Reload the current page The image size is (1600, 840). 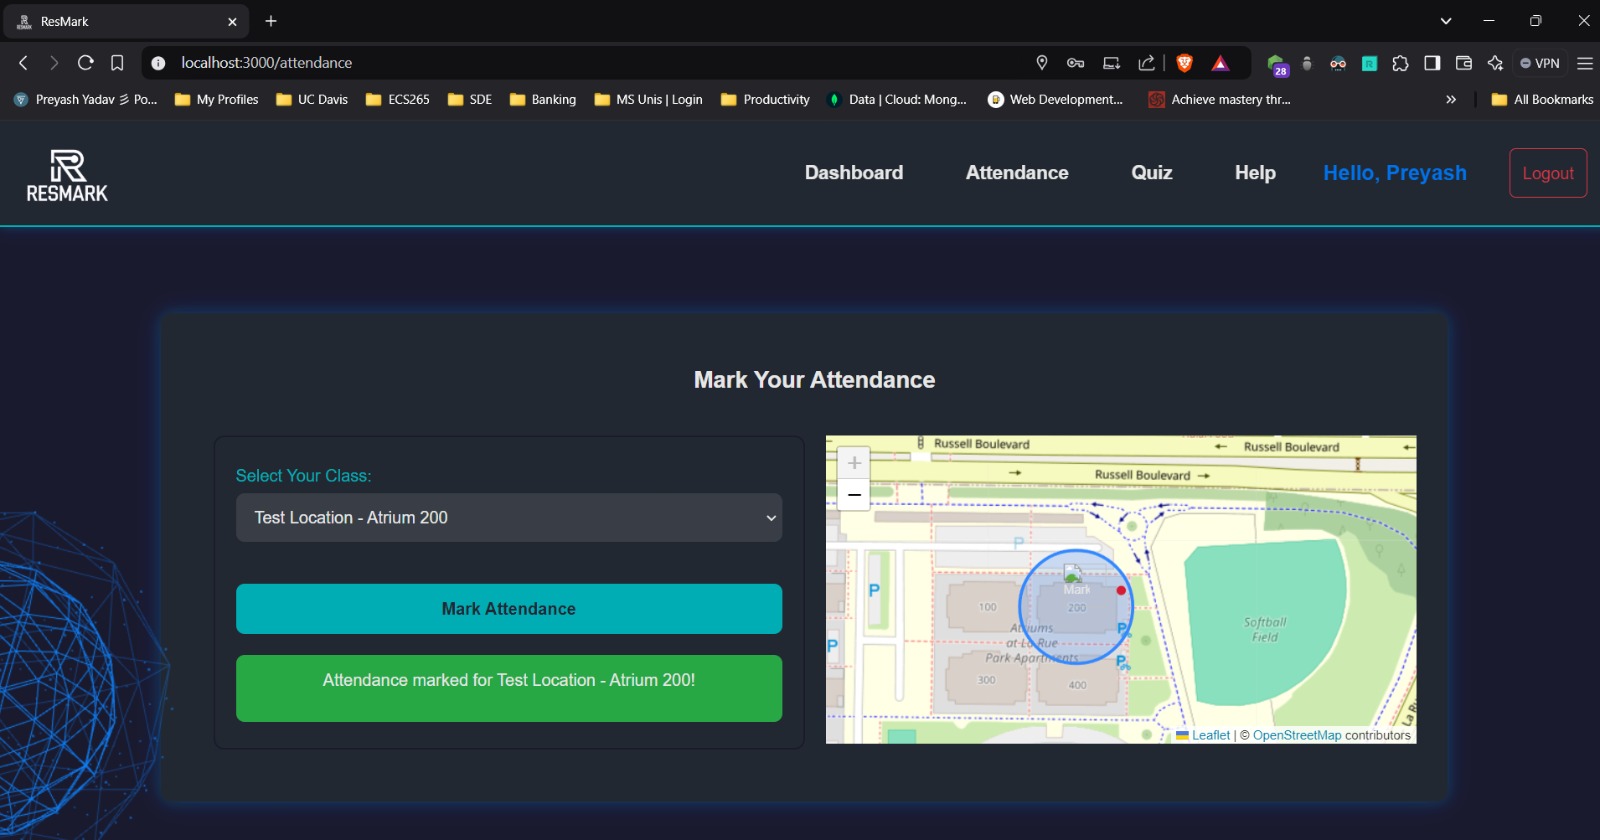(x=86, y=63)
